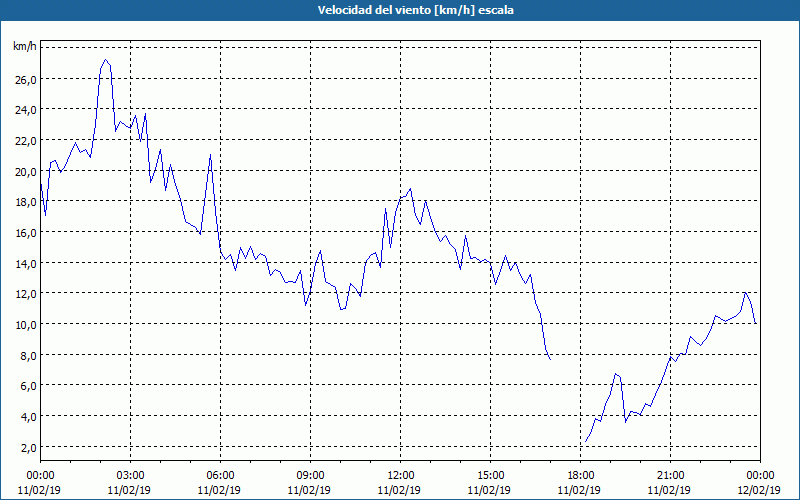Viewport: 800px width, 500px height.
Task: Pick the '18,0' y-axis tick label
Action: click(26, 202)
